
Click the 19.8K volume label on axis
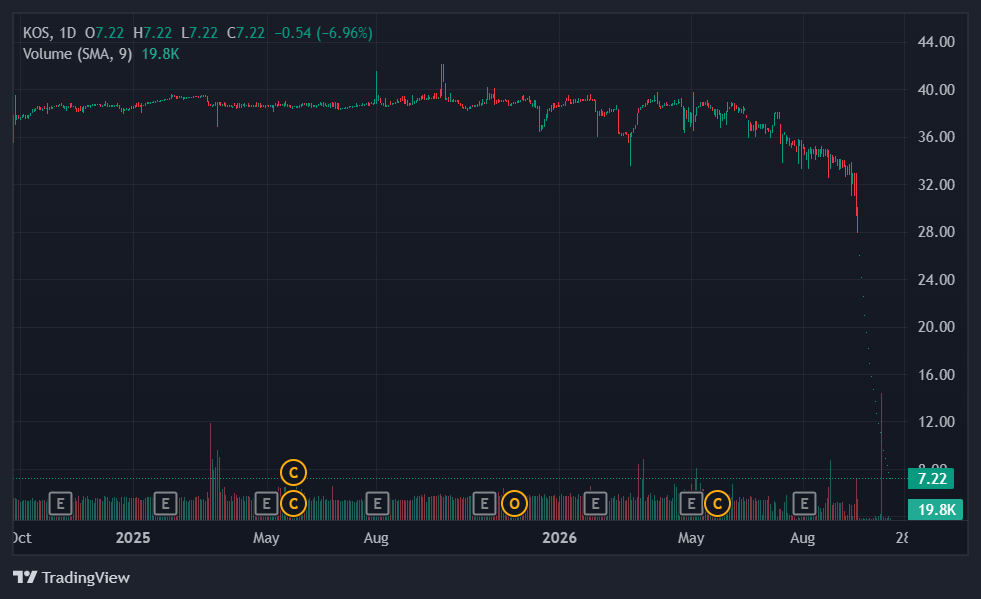coord(935,509)
